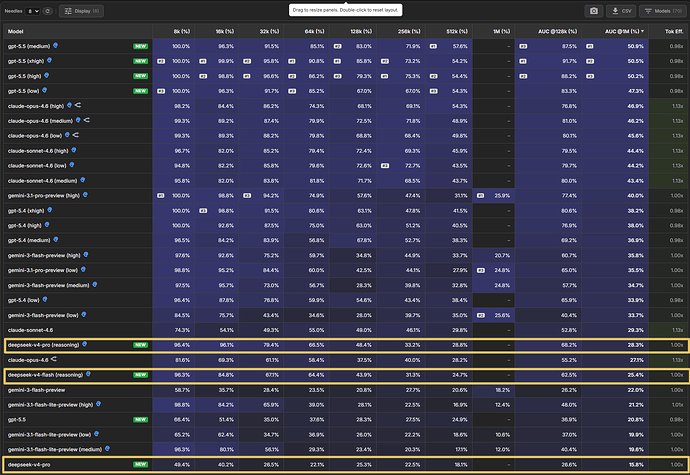Image resolution: width=690 pixels, height=475 pixels.
Task: Click the share icon next to claude-opus-4.6 (medium)
Action: (x=87, y=120)
